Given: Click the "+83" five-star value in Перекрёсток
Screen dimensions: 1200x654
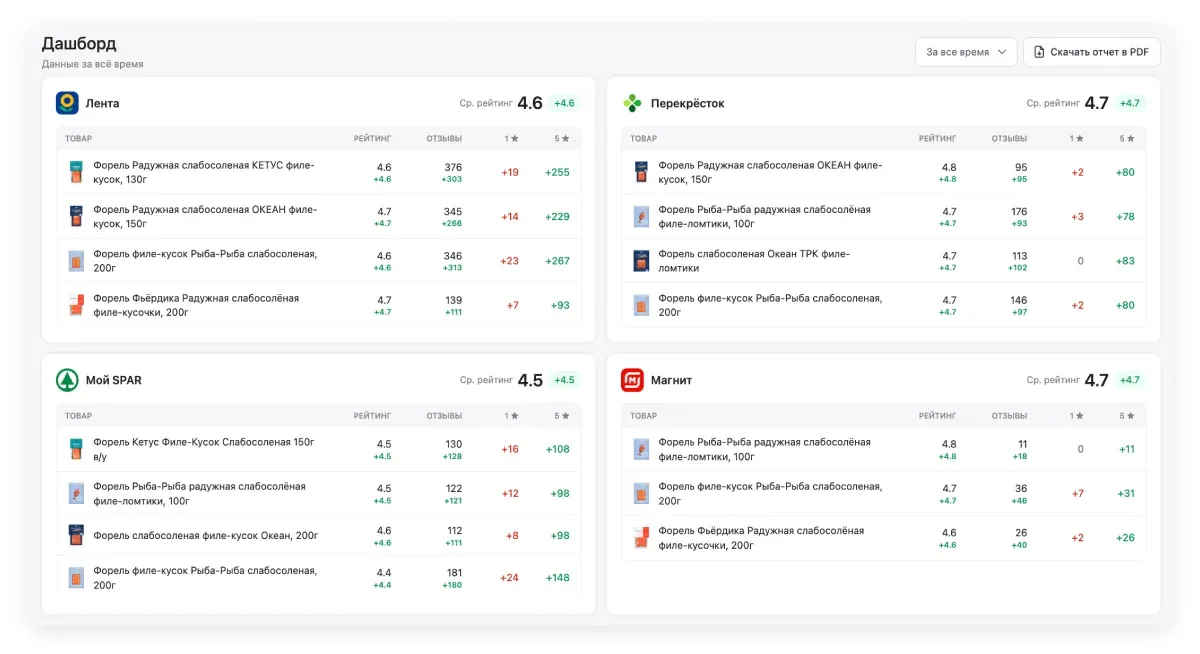Looking at the screenshot, I should (1125, 261).
